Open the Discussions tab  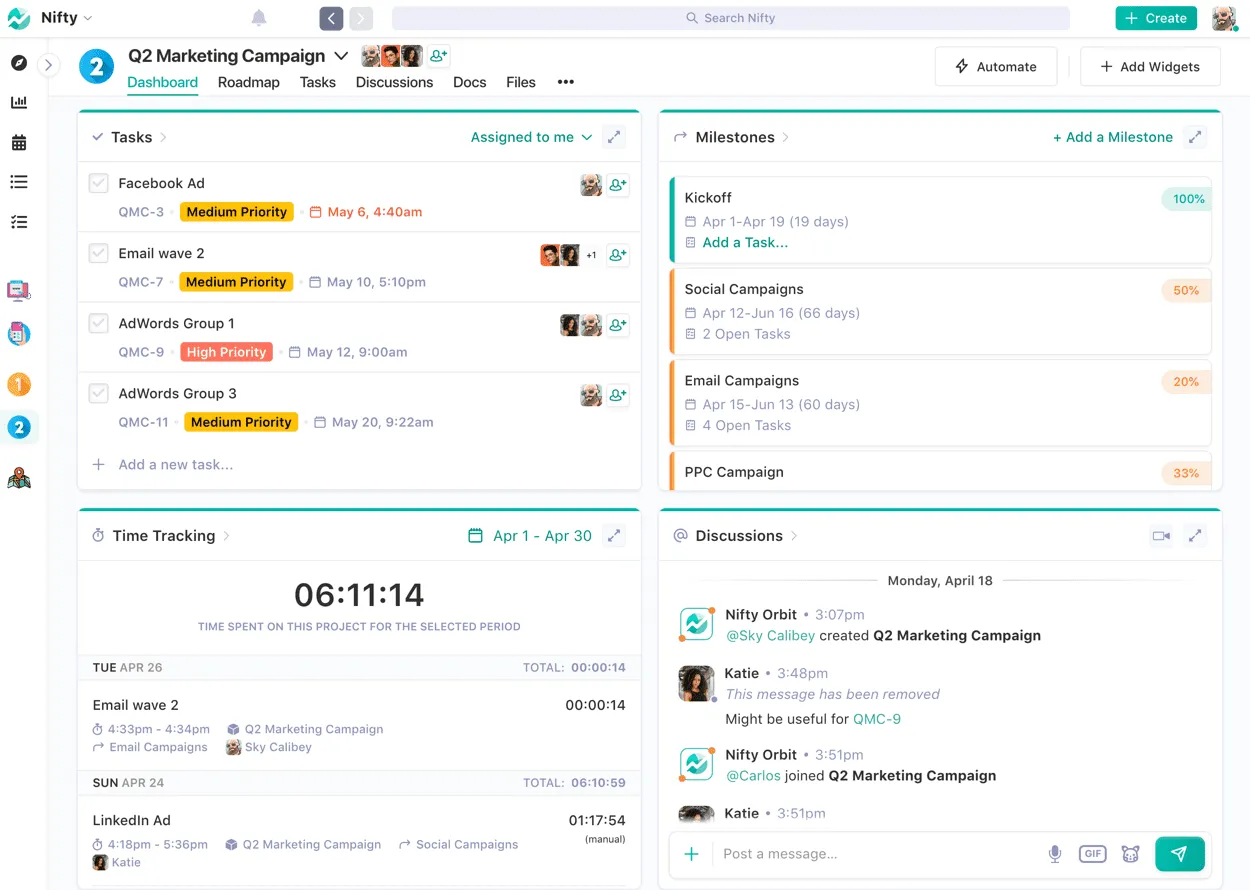394,83
